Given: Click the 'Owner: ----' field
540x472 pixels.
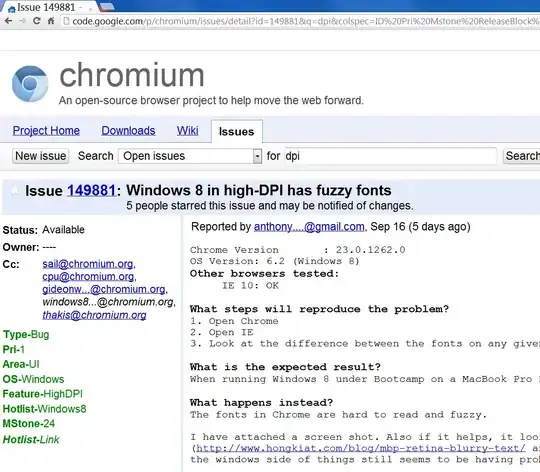Looking at the screenshot, I should pos(29,247).
